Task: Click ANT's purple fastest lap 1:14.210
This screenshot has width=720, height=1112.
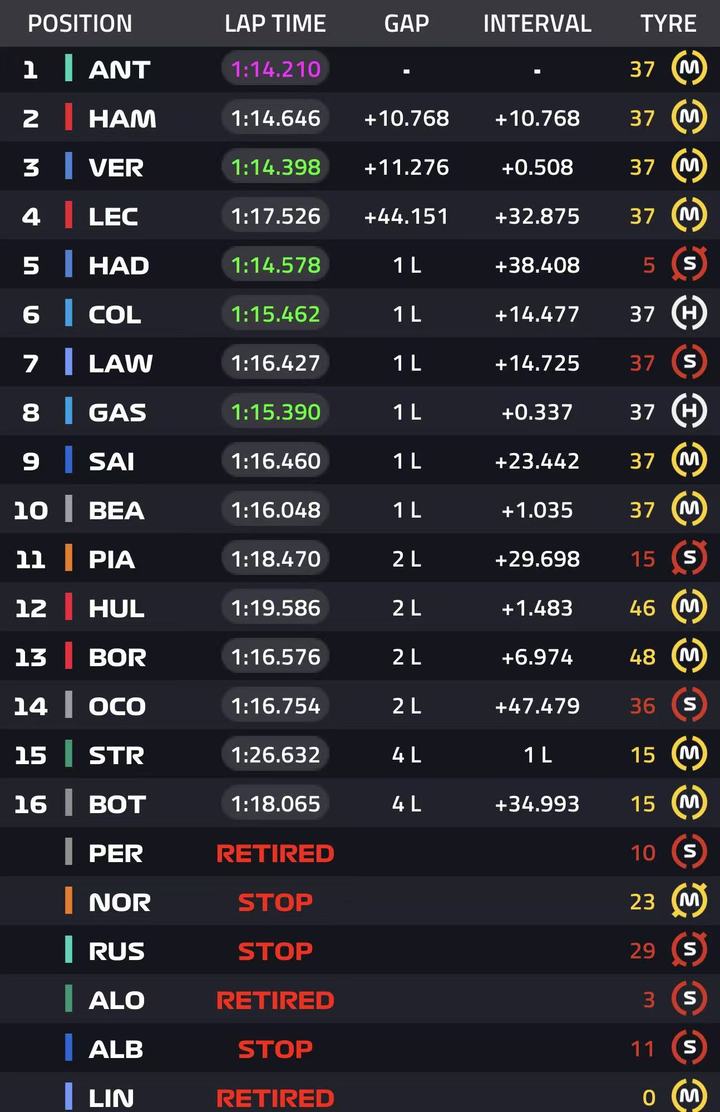Action: [275, 70]
